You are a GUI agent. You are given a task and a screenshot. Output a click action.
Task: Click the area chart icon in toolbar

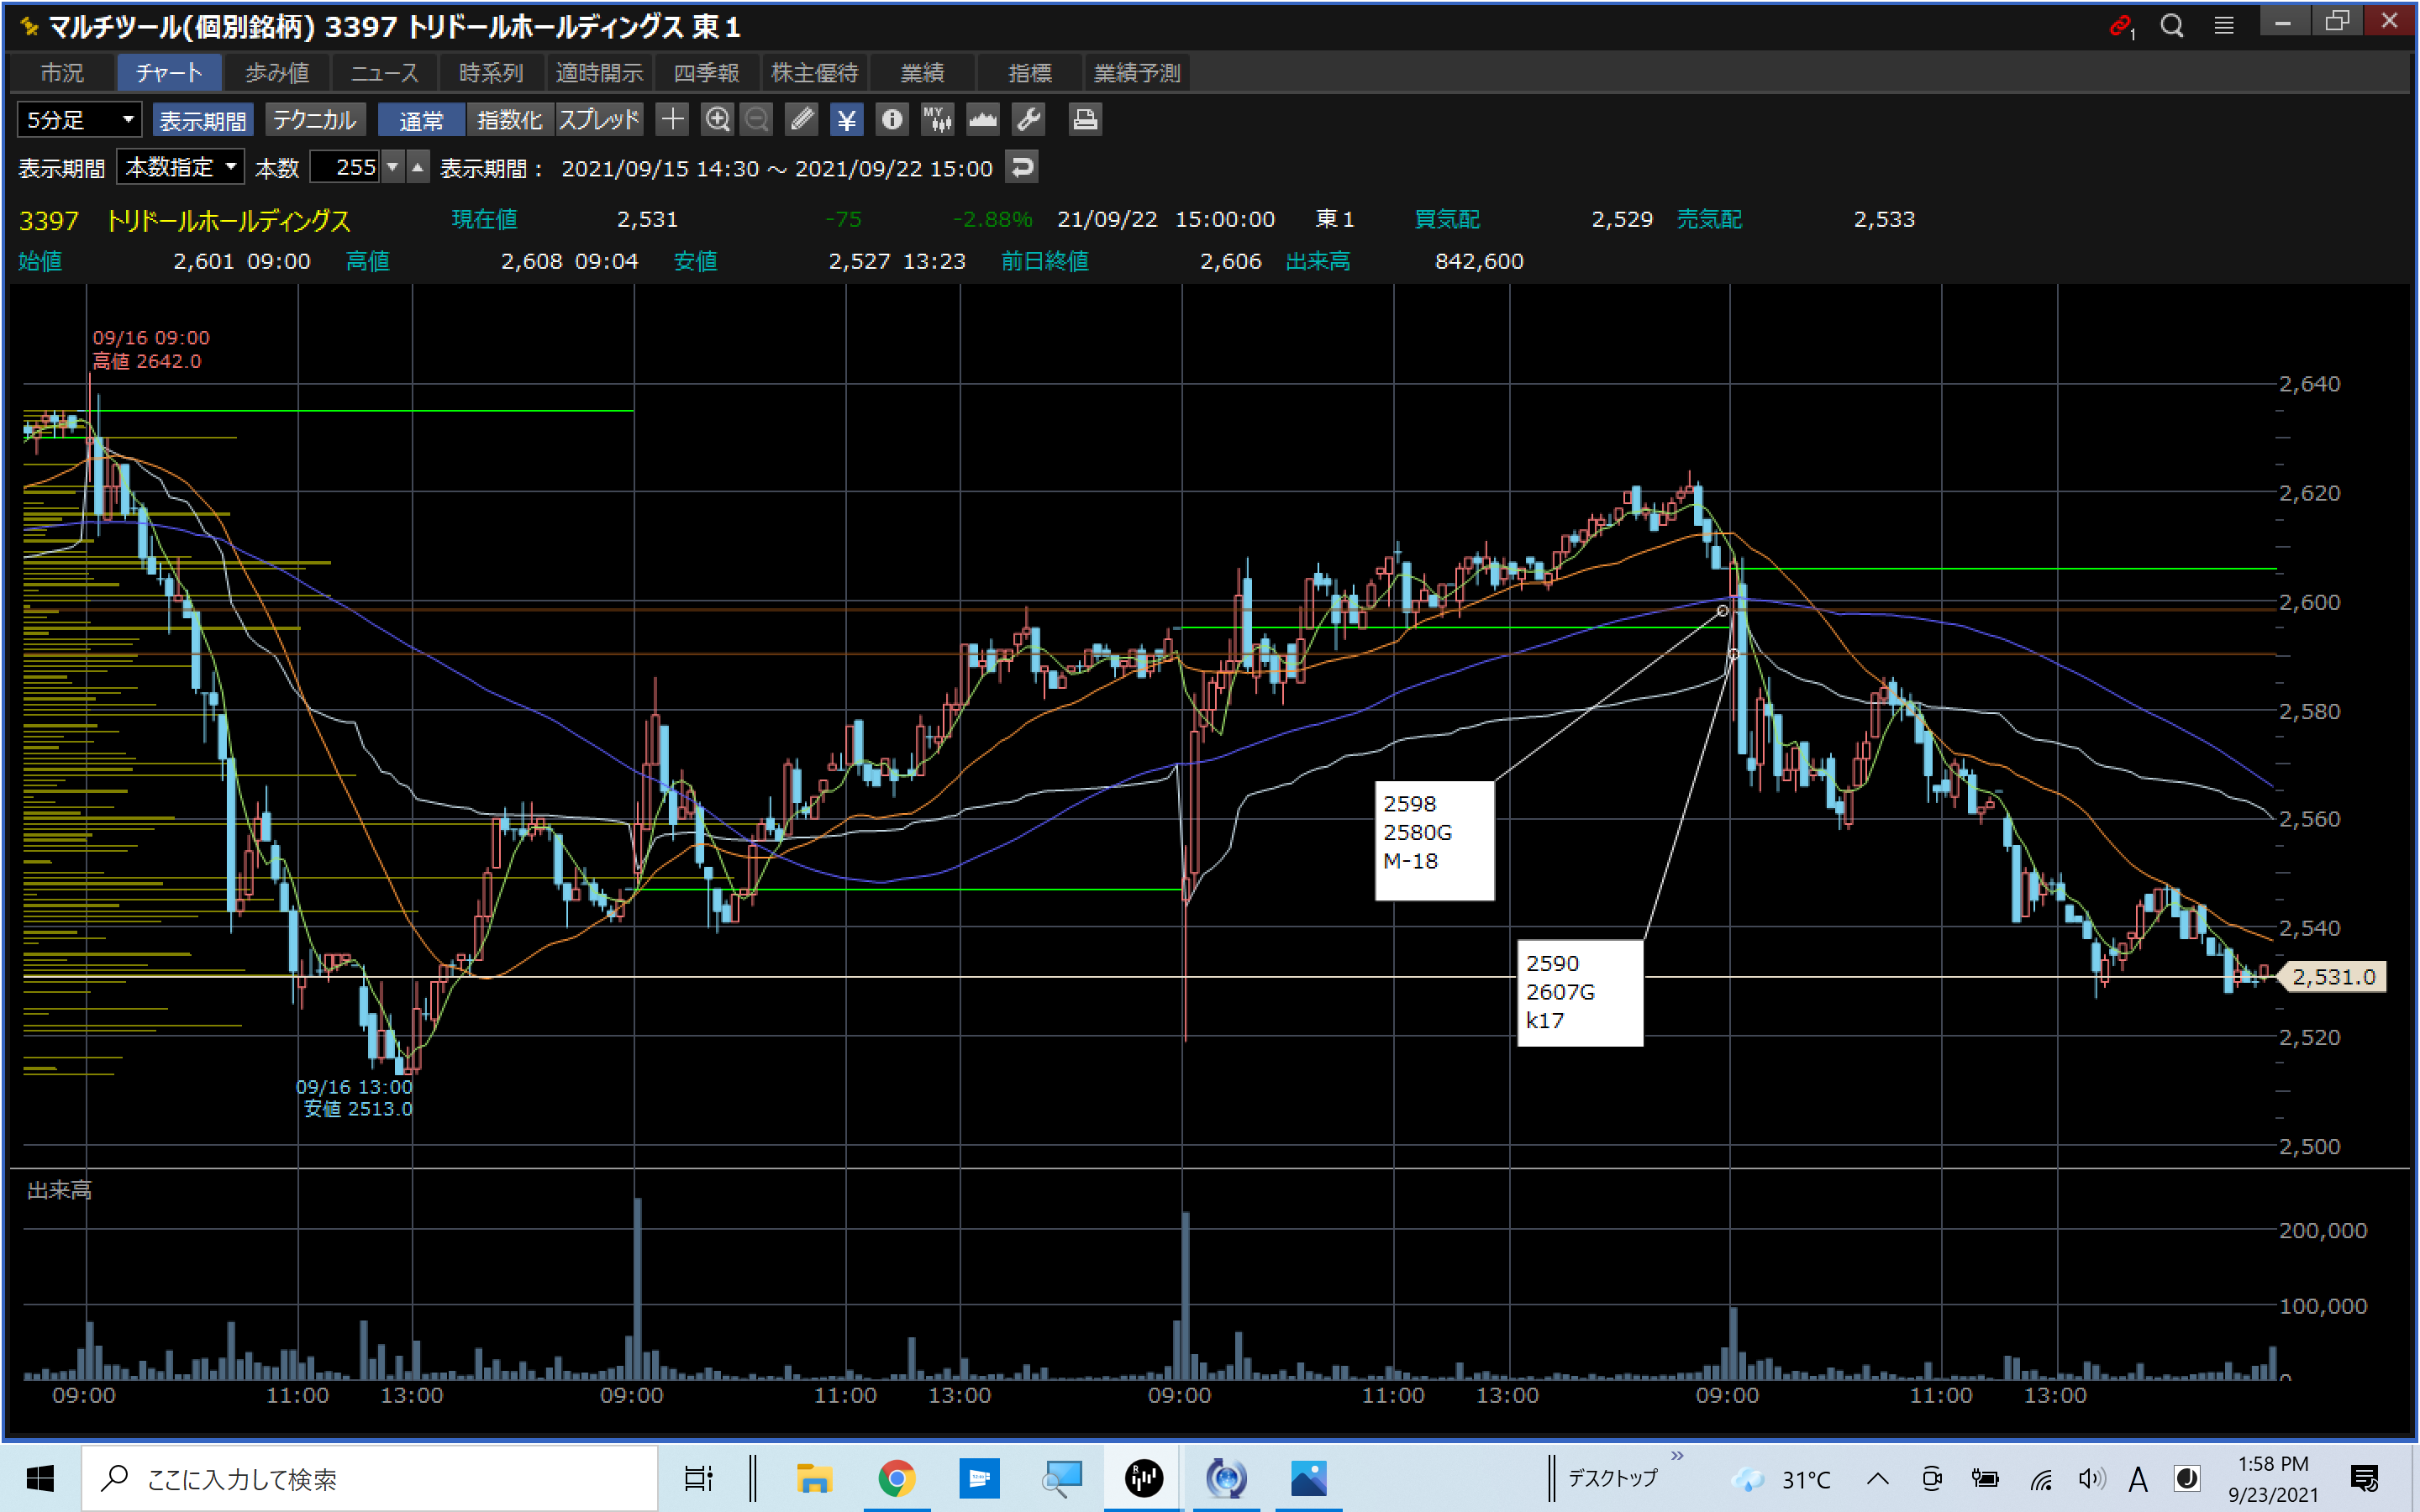coord(982,120)
